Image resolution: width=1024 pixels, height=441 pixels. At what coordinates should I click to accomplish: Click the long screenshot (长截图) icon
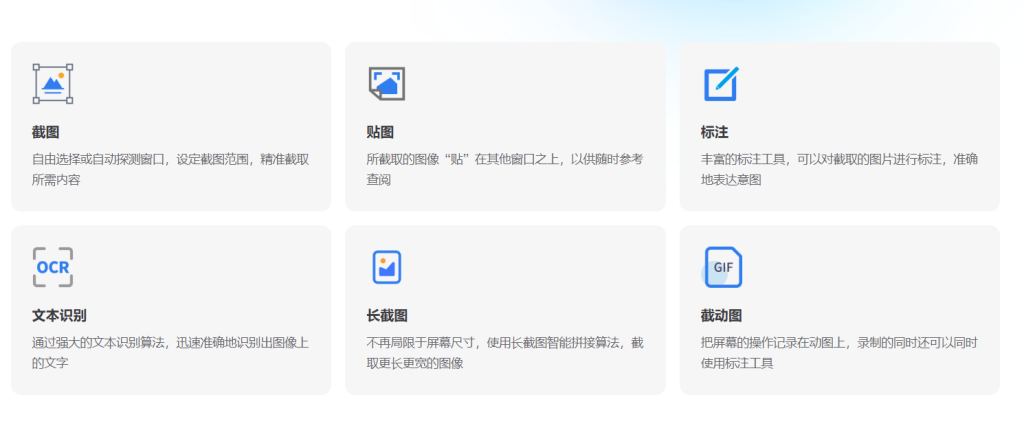(x=386, y=267)
